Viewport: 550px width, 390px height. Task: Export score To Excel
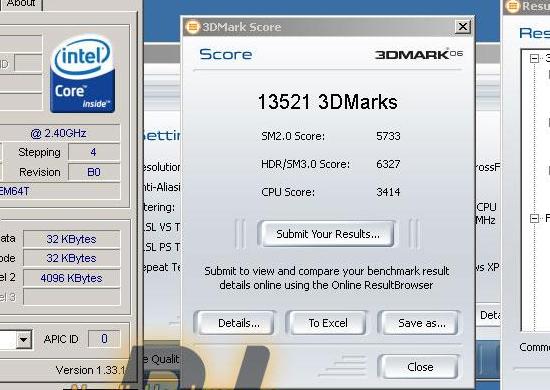(328, 323)
